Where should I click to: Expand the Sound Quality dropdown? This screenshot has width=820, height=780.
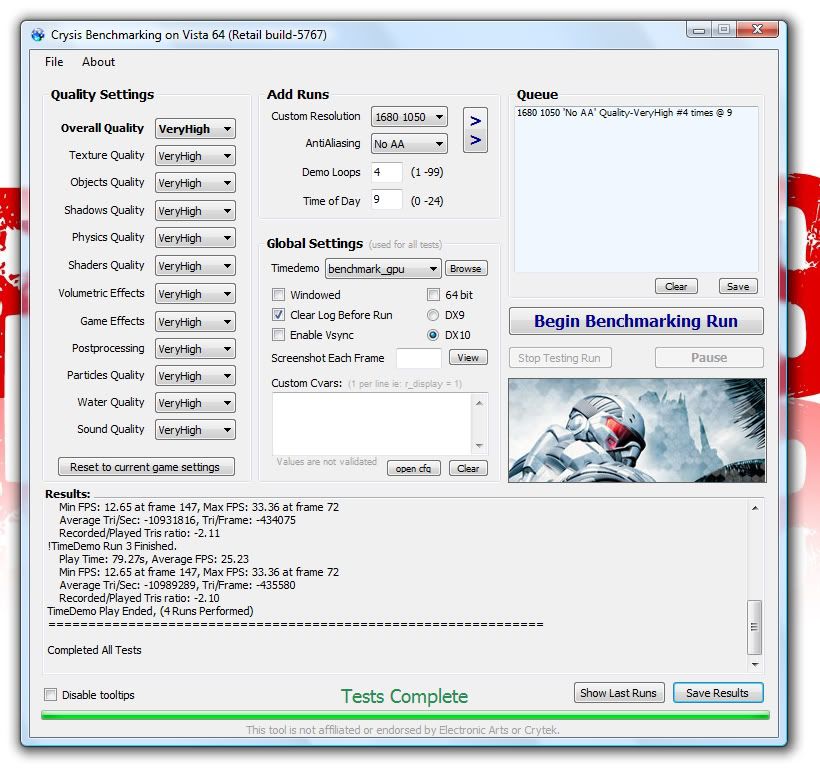195,430
